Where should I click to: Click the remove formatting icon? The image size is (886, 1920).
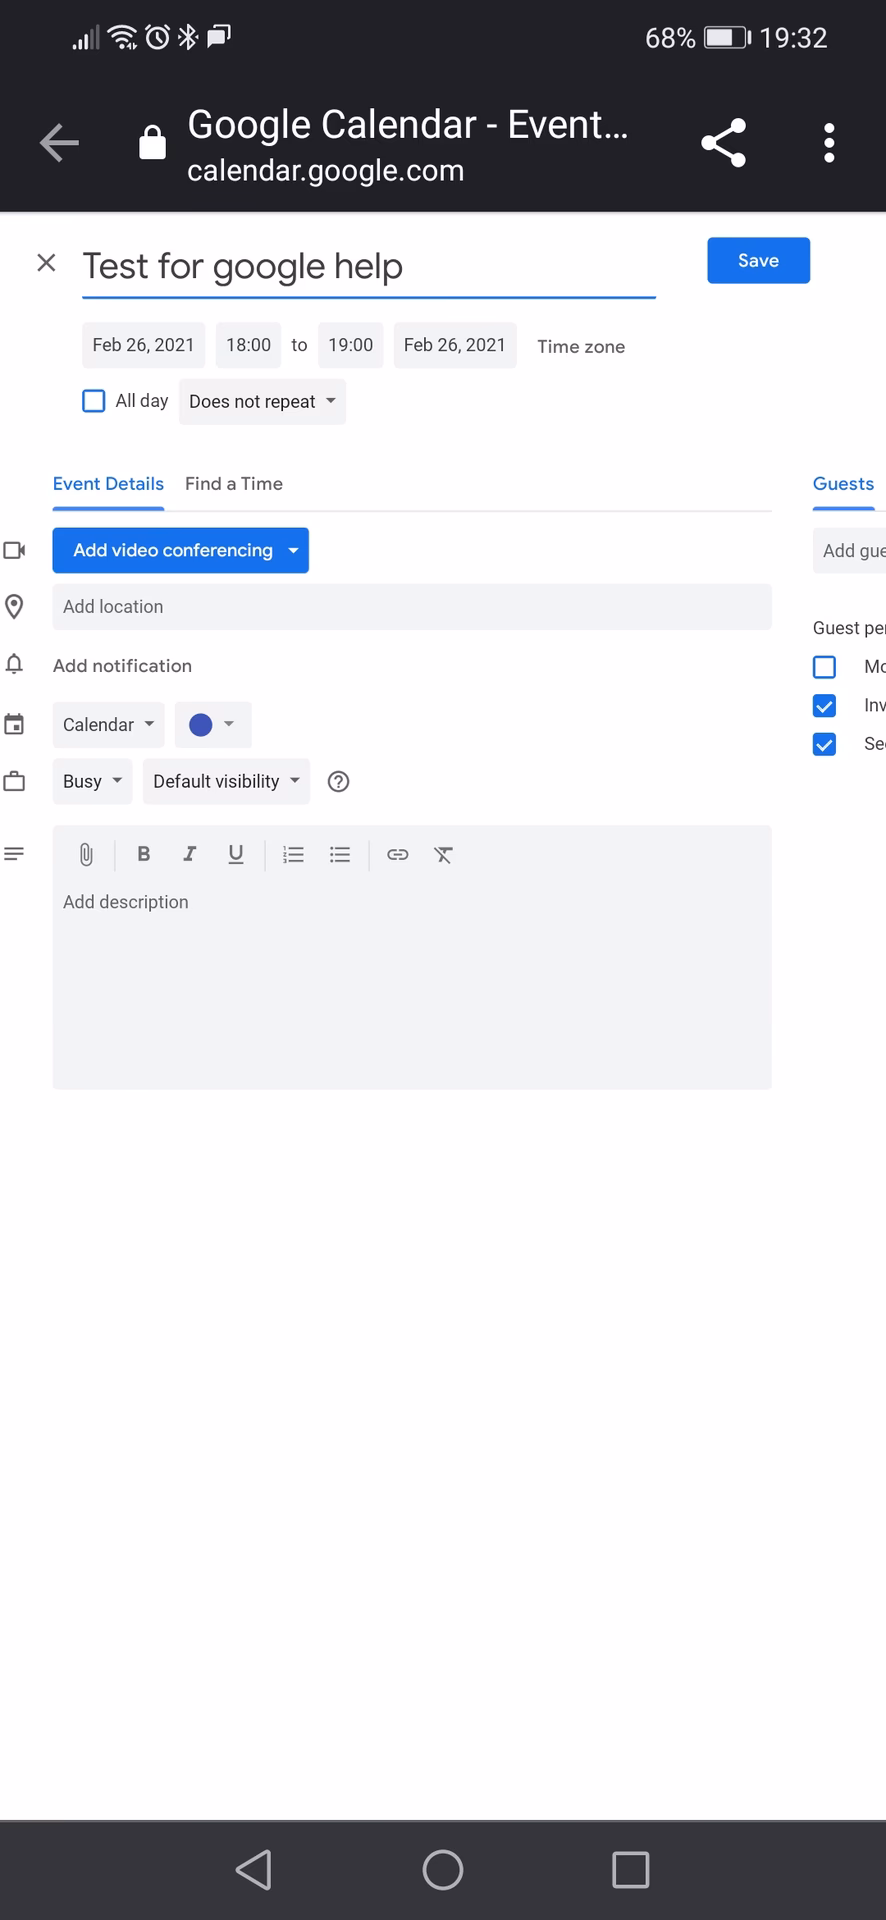[x=444, y=855]
